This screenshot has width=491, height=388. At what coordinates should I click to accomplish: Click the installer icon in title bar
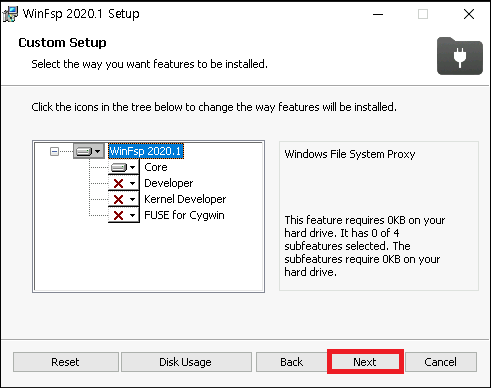click(x=10, y=14)
